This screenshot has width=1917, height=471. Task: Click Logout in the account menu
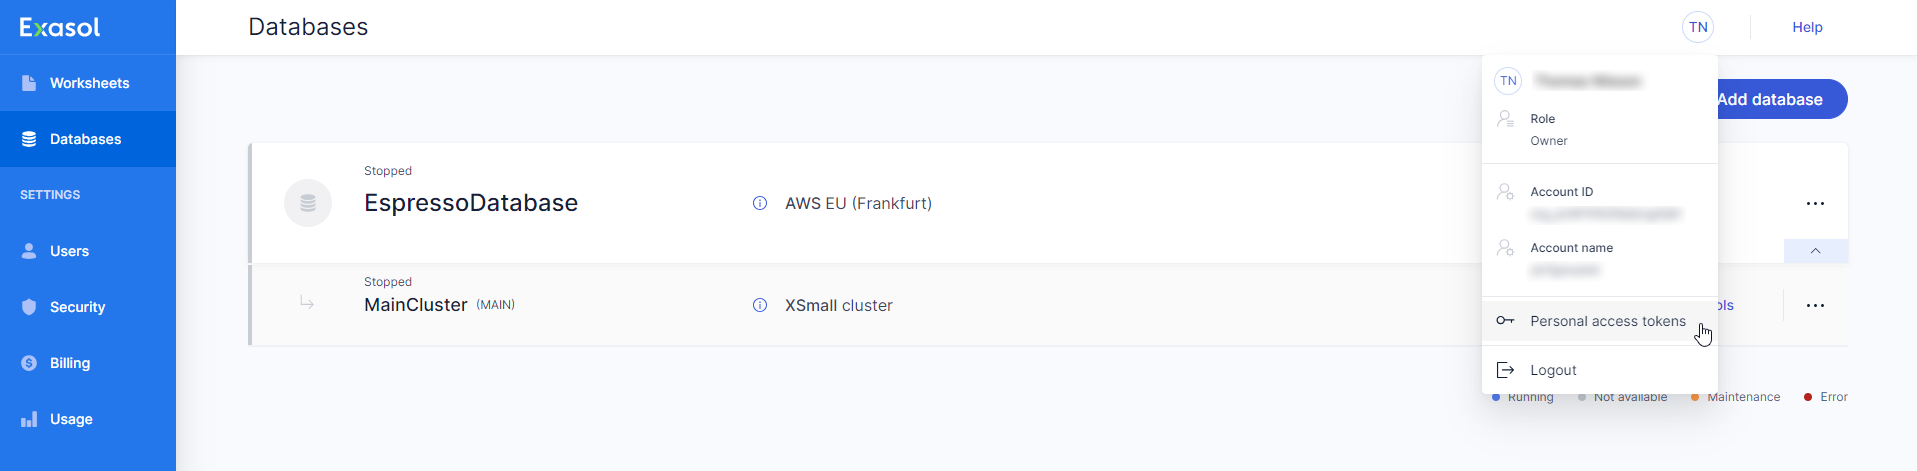pos(1553,370)
